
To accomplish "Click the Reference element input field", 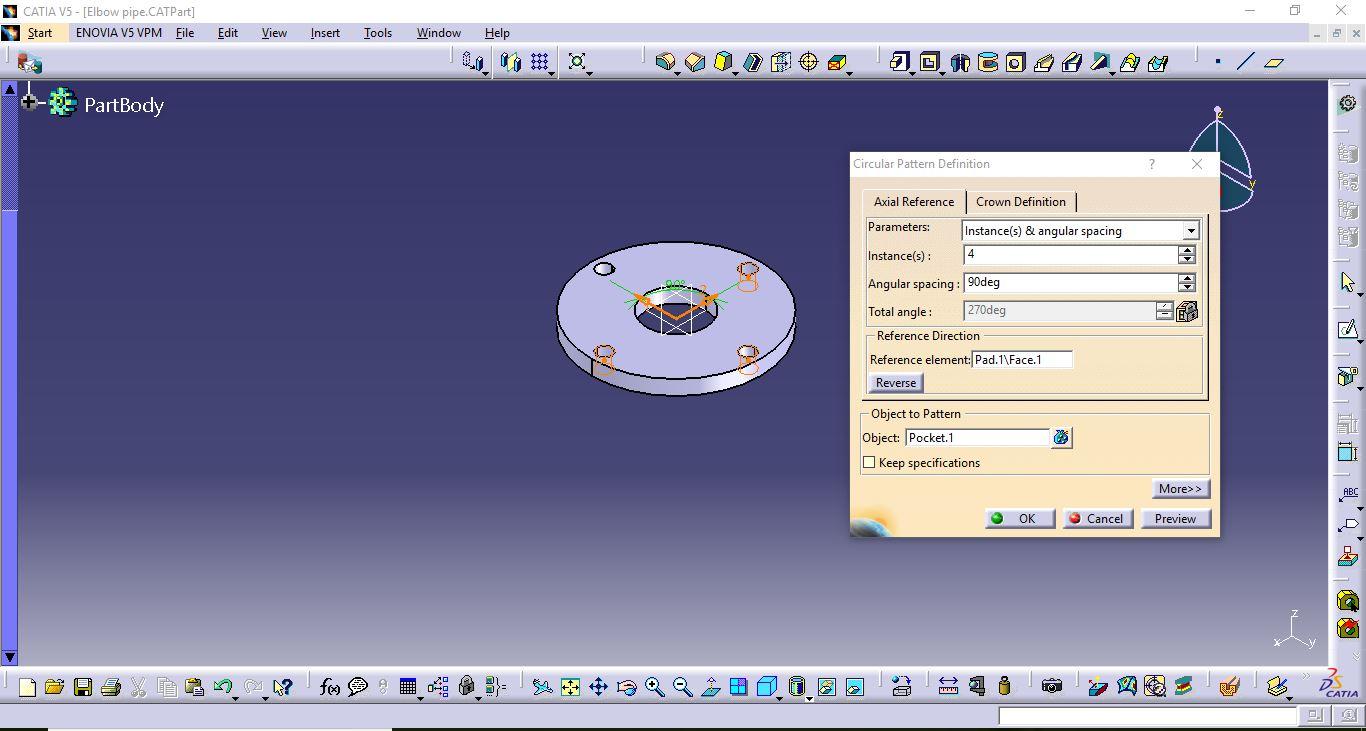I will pyautogui.click(x=1022, y=360).
